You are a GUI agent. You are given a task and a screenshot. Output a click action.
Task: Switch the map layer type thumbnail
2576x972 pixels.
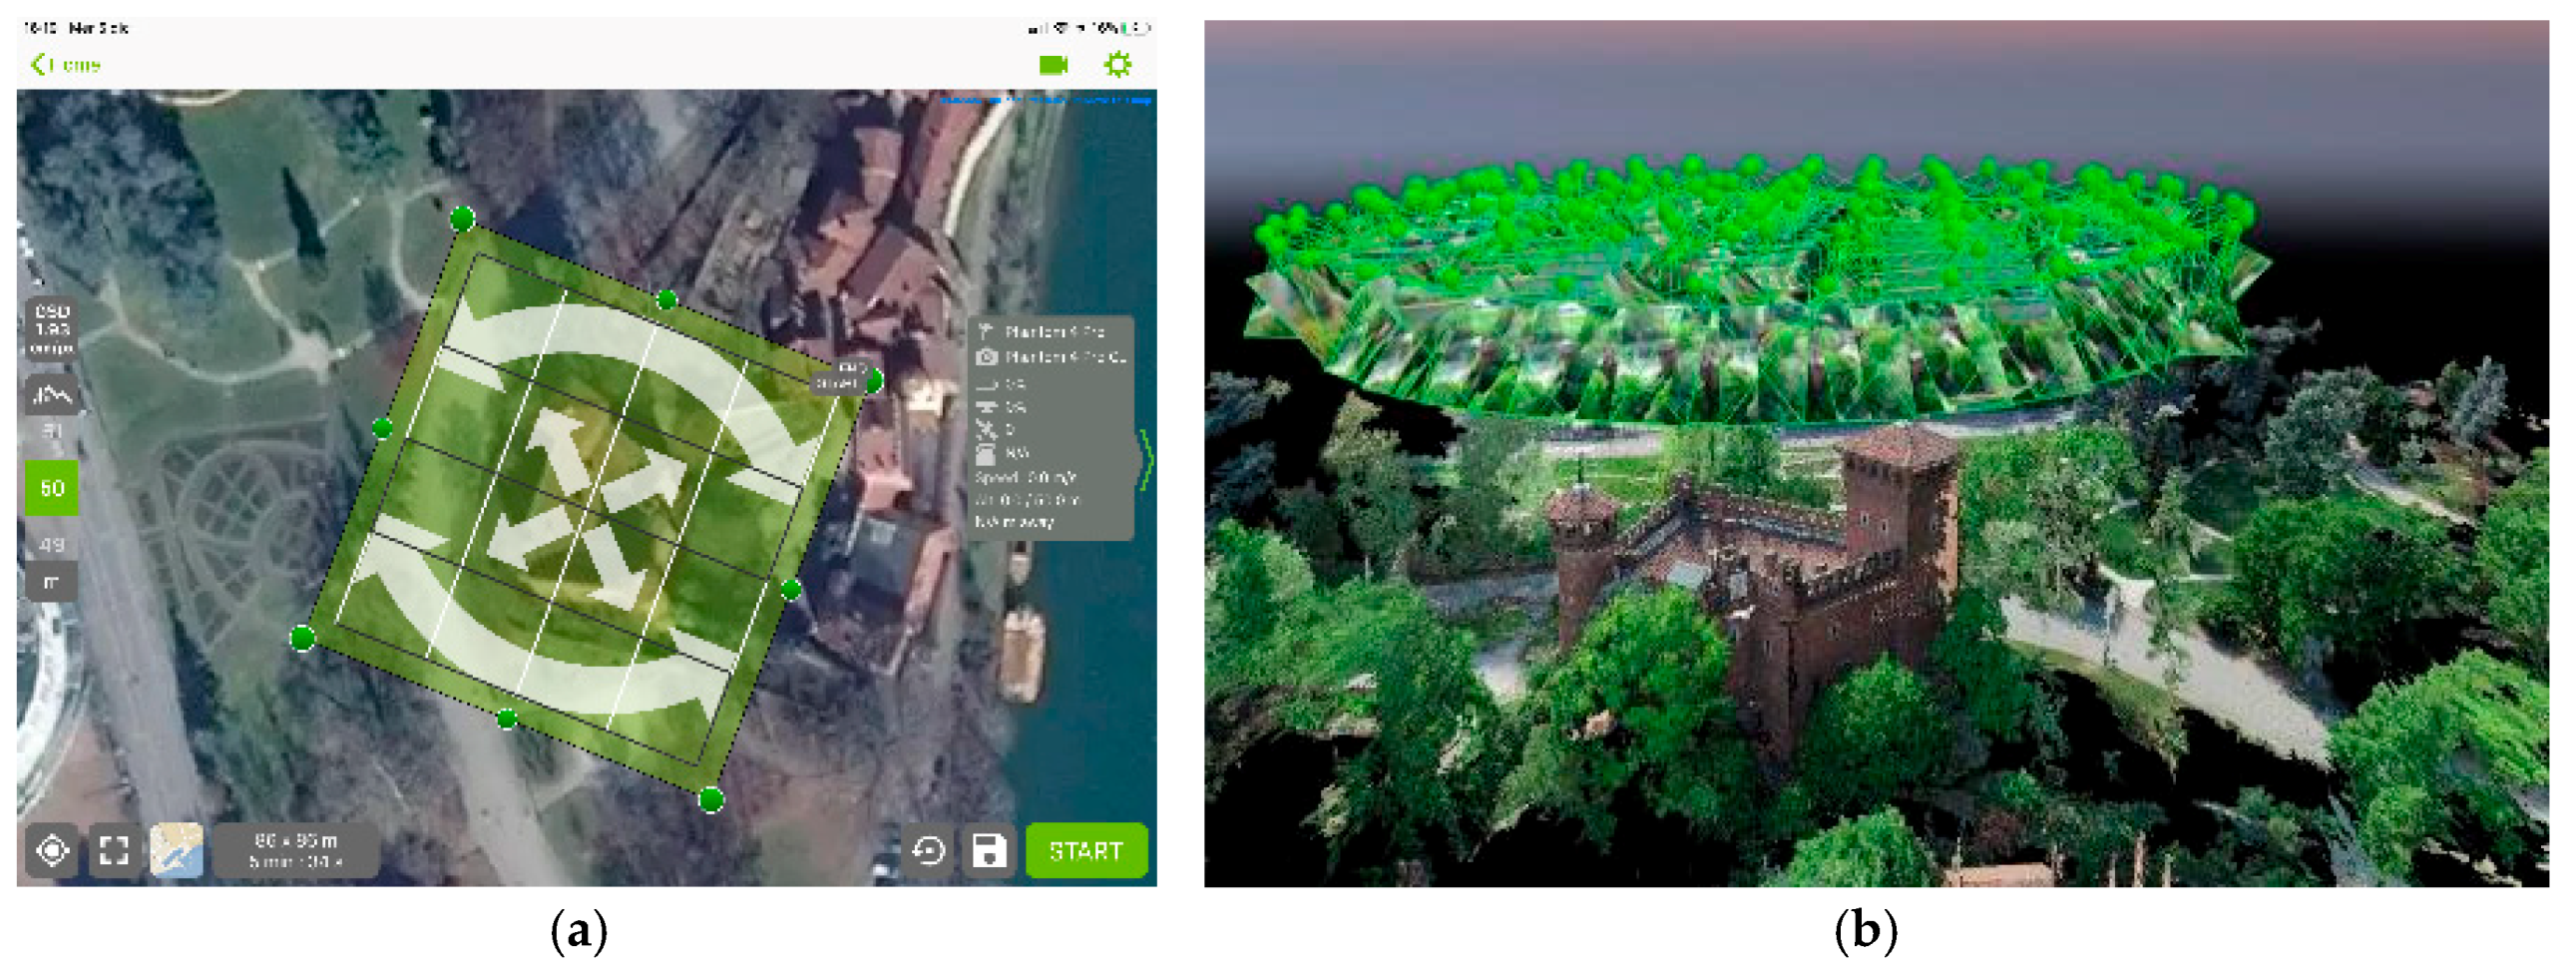click(x=176, y=850)
